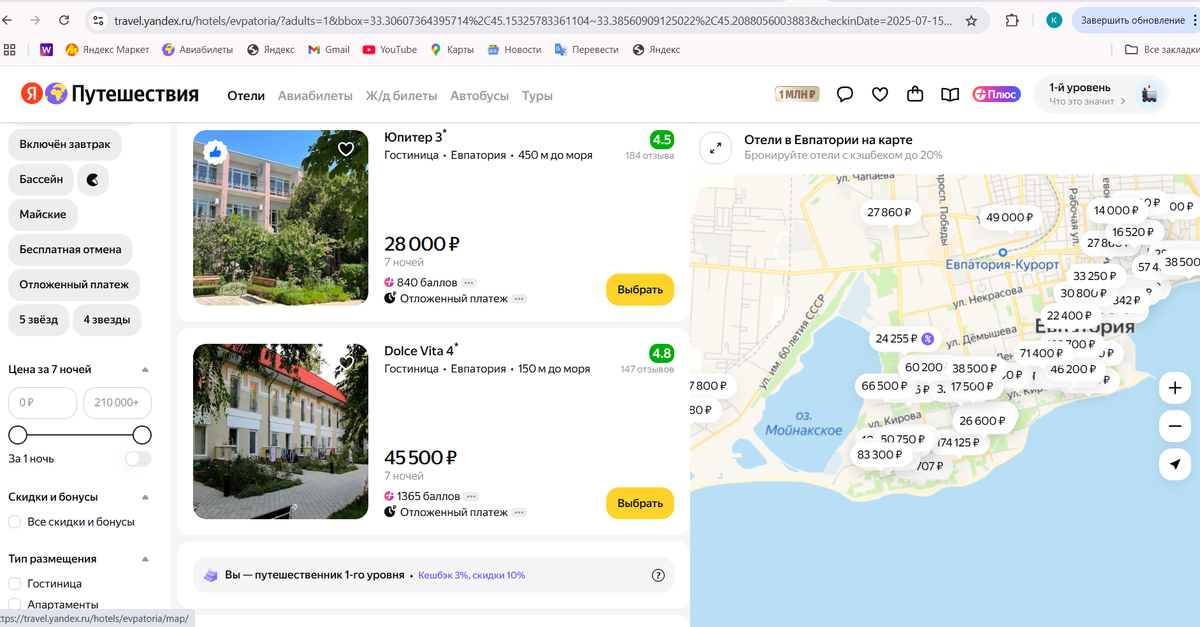Open info next to Dolce Vita Отложенный платеж

(x=519, y=512)
